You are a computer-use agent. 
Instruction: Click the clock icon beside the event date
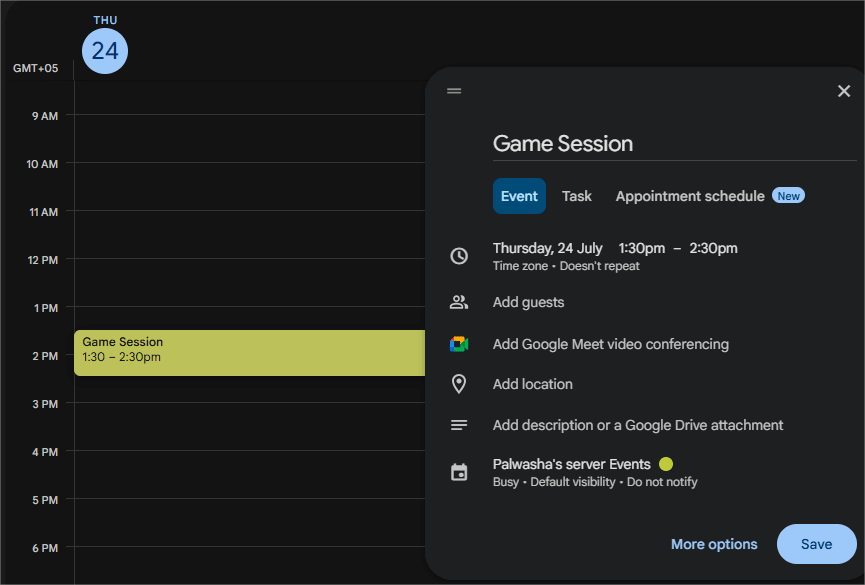[x=459, y=256]
